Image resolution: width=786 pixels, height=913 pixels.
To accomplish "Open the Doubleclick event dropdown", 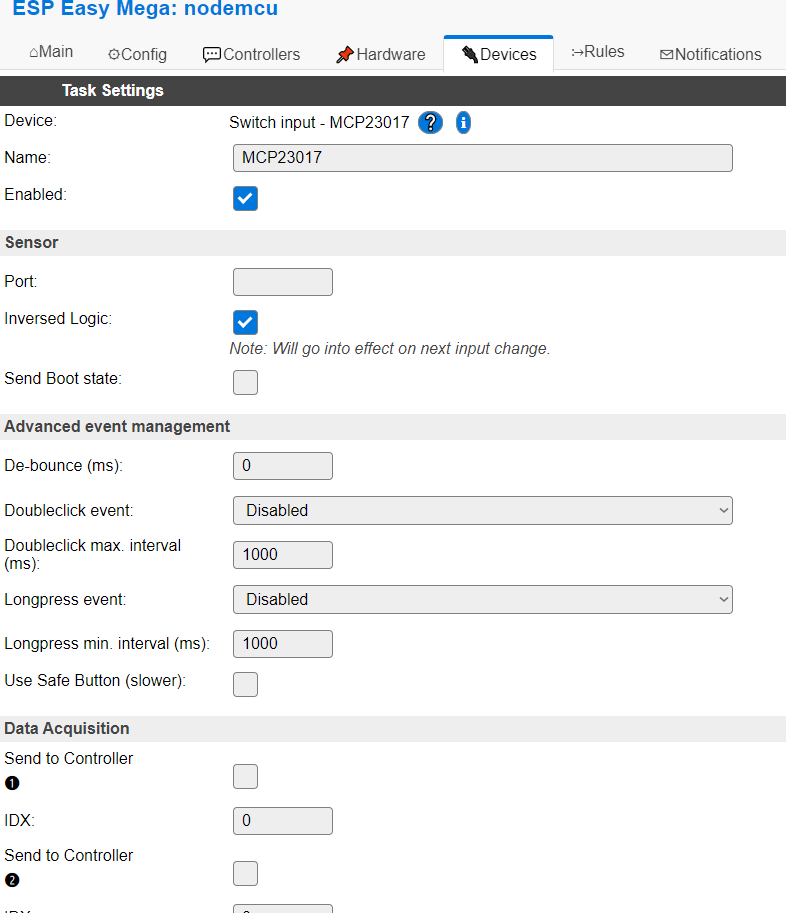I will 483,511.
